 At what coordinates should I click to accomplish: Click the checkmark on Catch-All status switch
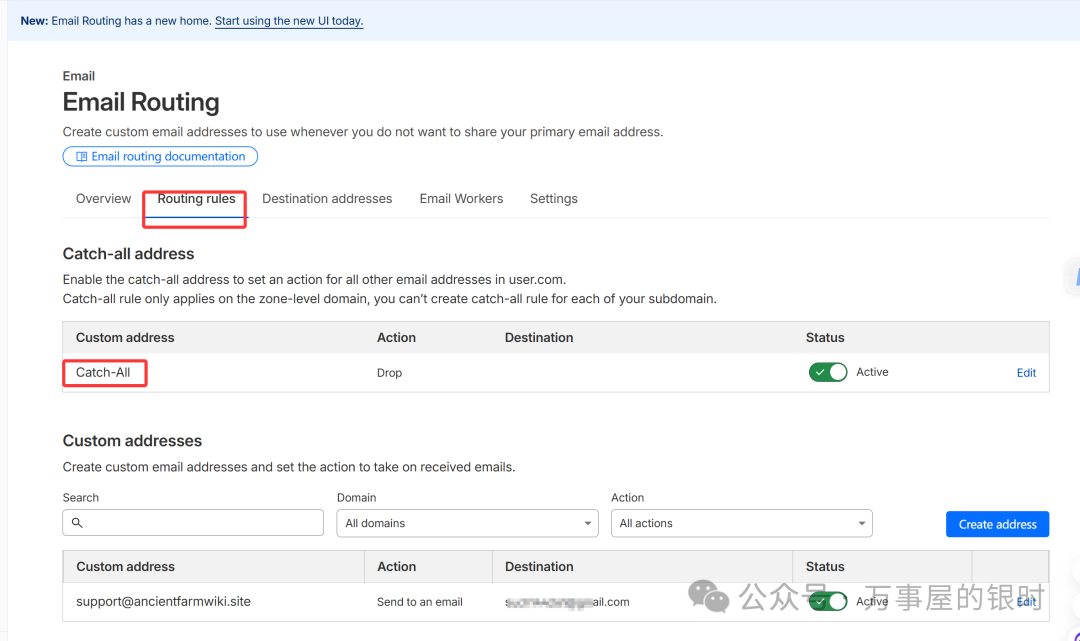click(819, 372)
